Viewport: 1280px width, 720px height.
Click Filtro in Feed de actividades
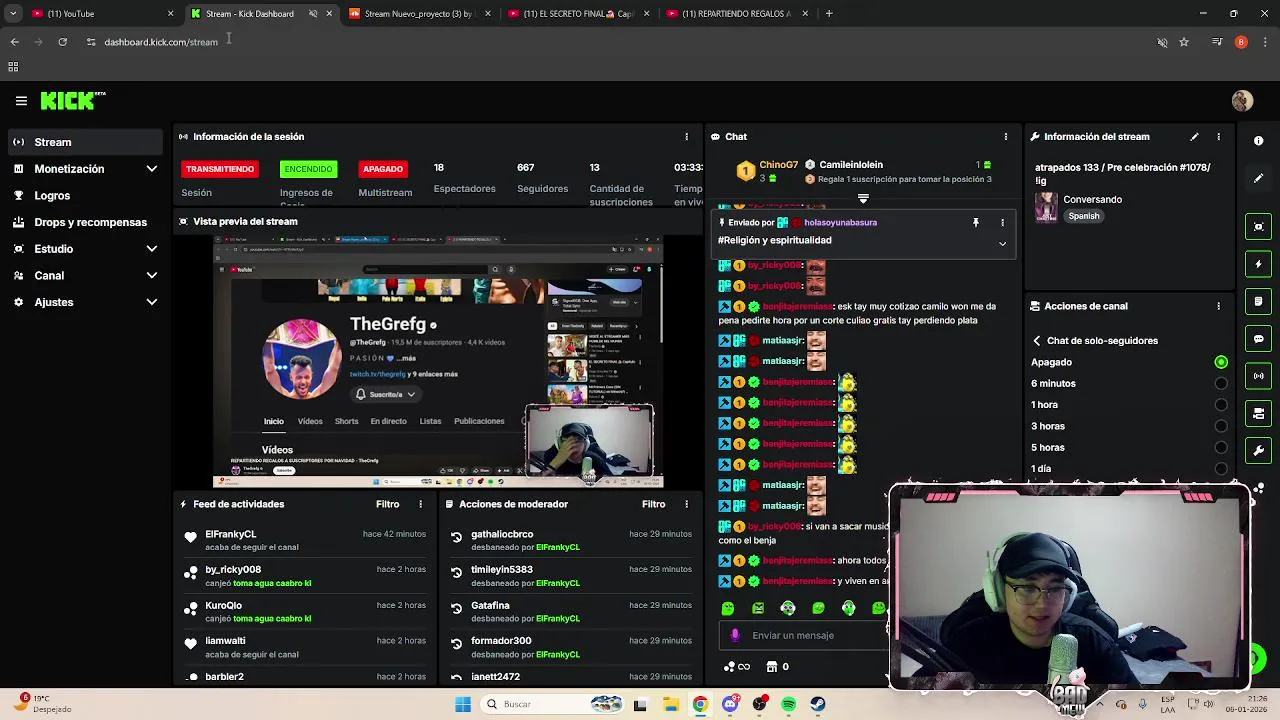point(387,504)
